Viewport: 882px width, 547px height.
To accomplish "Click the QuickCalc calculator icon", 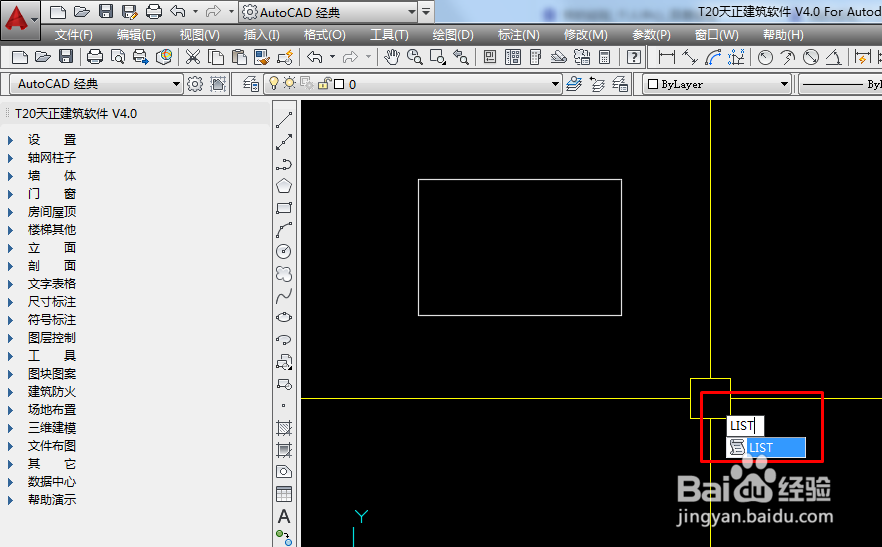I will click(604, 57).
